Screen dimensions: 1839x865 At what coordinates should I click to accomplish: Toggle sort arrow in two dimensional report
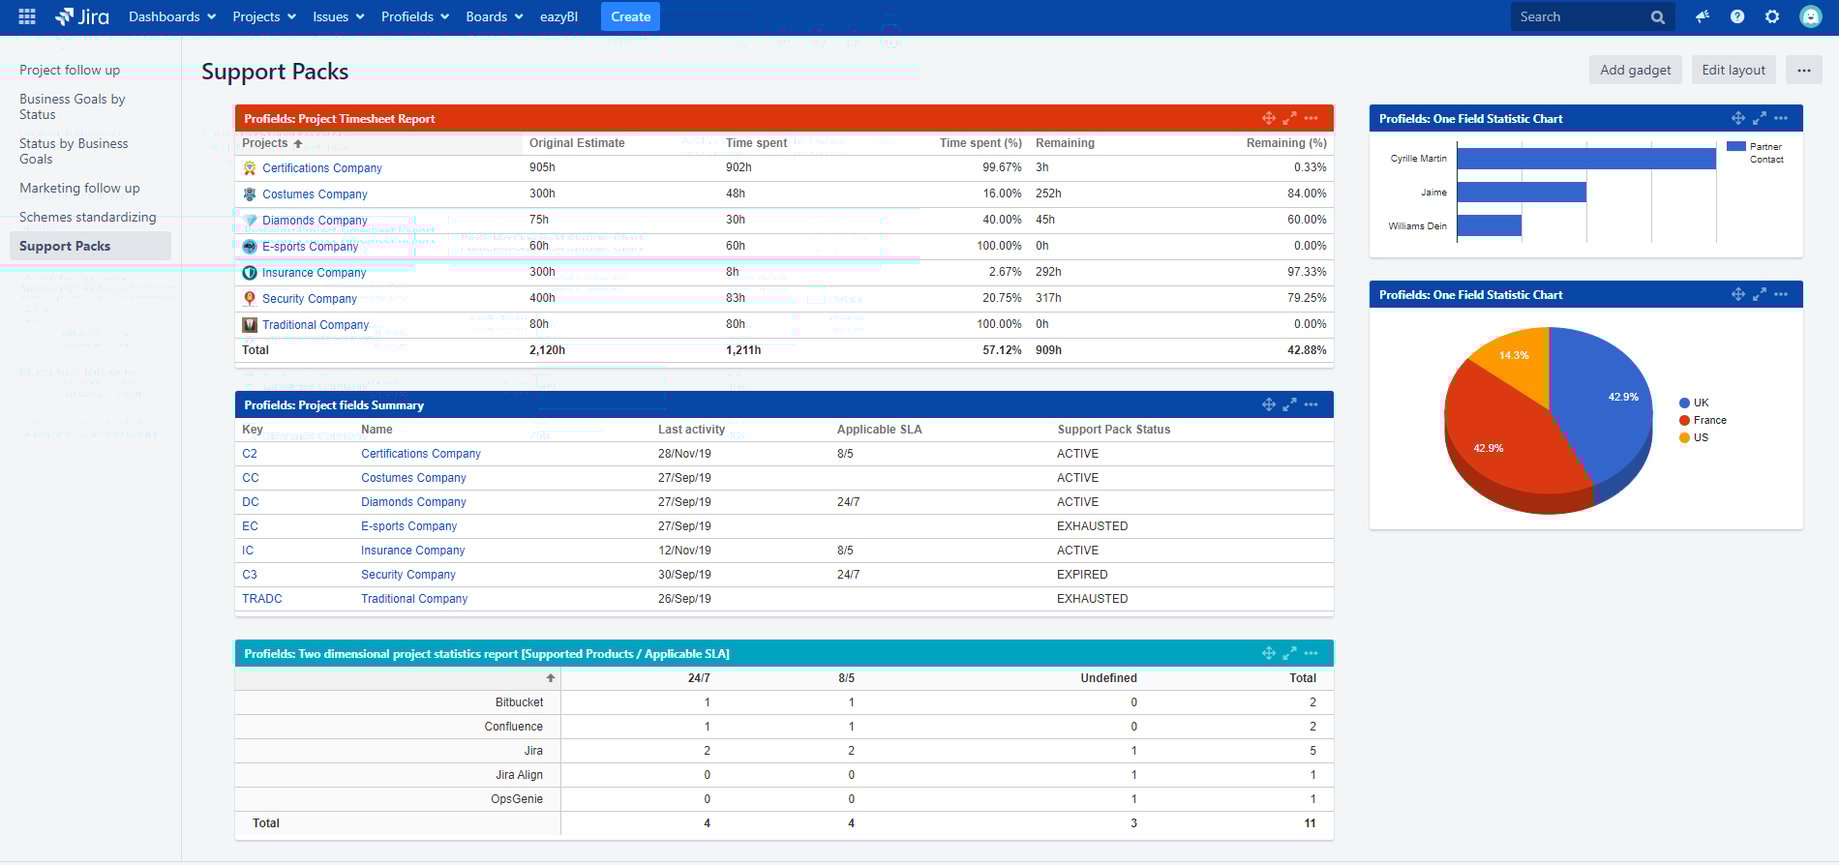550,678
